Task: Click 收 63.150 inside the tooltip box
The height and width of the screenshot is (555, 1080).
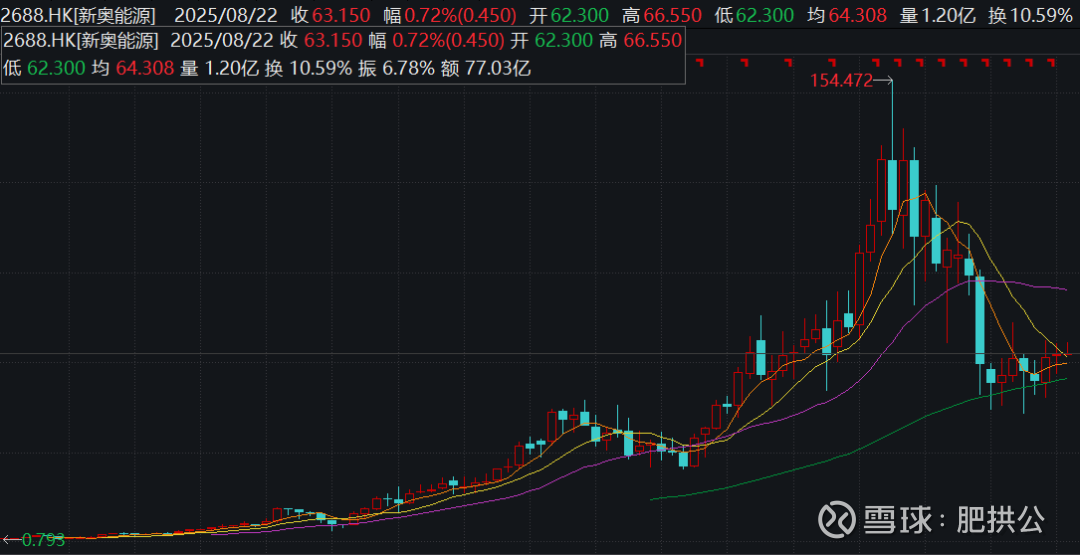Action: (x=322, y=41)
